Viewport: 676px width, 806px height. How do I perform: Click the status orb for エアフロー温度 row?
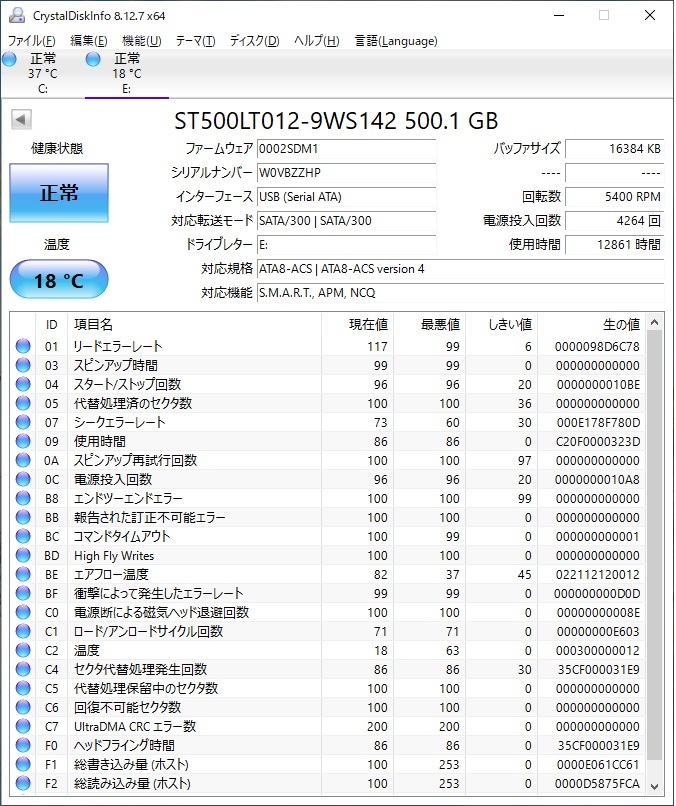pos(23,574)
